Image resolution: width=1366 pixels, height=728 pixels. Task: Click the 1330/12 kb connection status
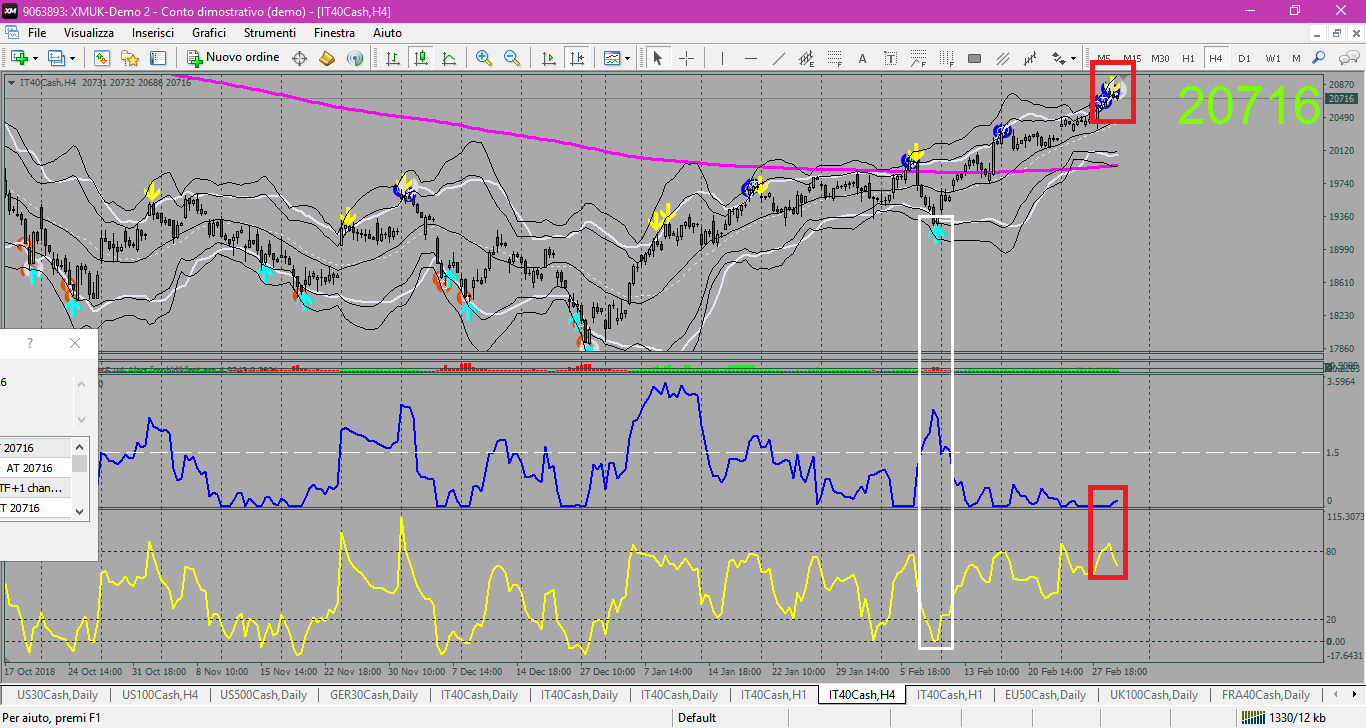[1283, 717]
